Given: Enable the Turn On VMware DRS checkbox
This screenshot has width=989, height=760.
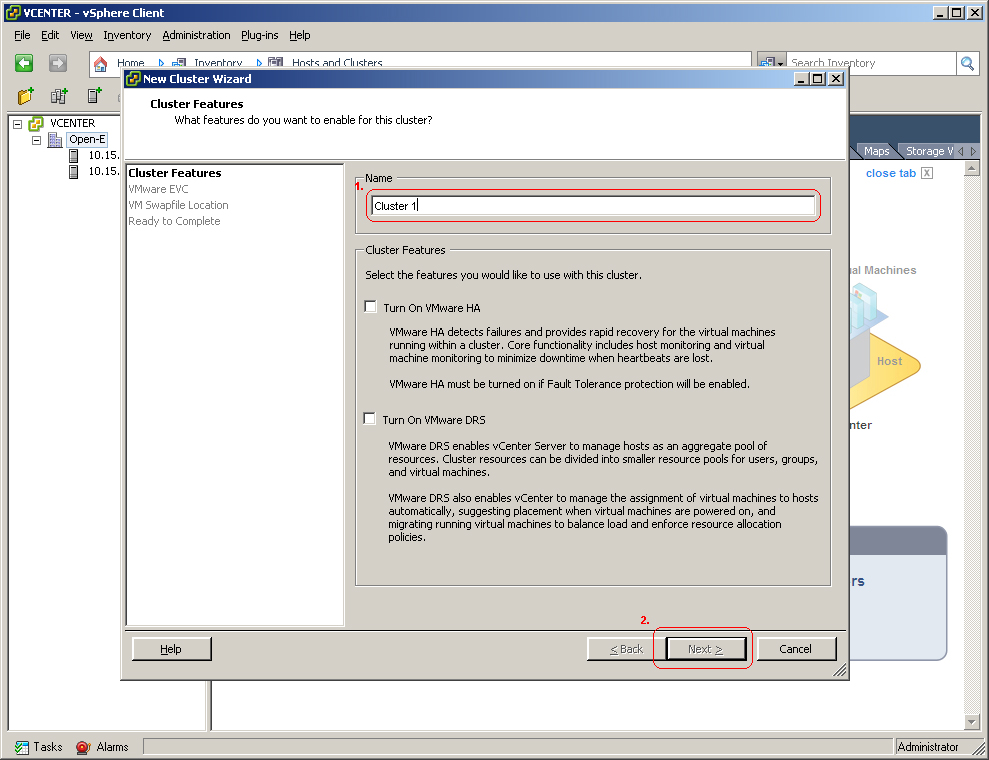Looking at the screenshot, I should 370,419.
